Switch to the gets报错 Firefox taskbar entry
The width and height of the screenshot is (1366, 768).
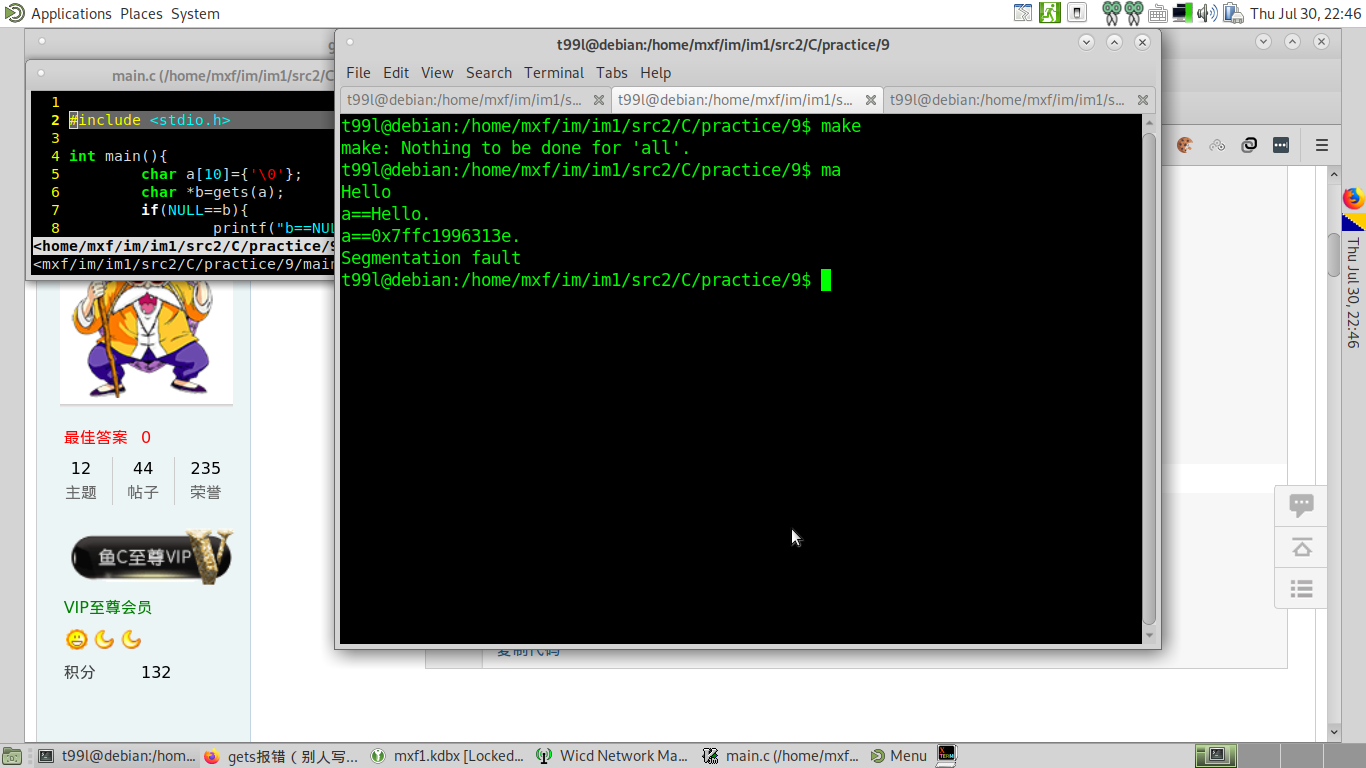pos(281,756)
